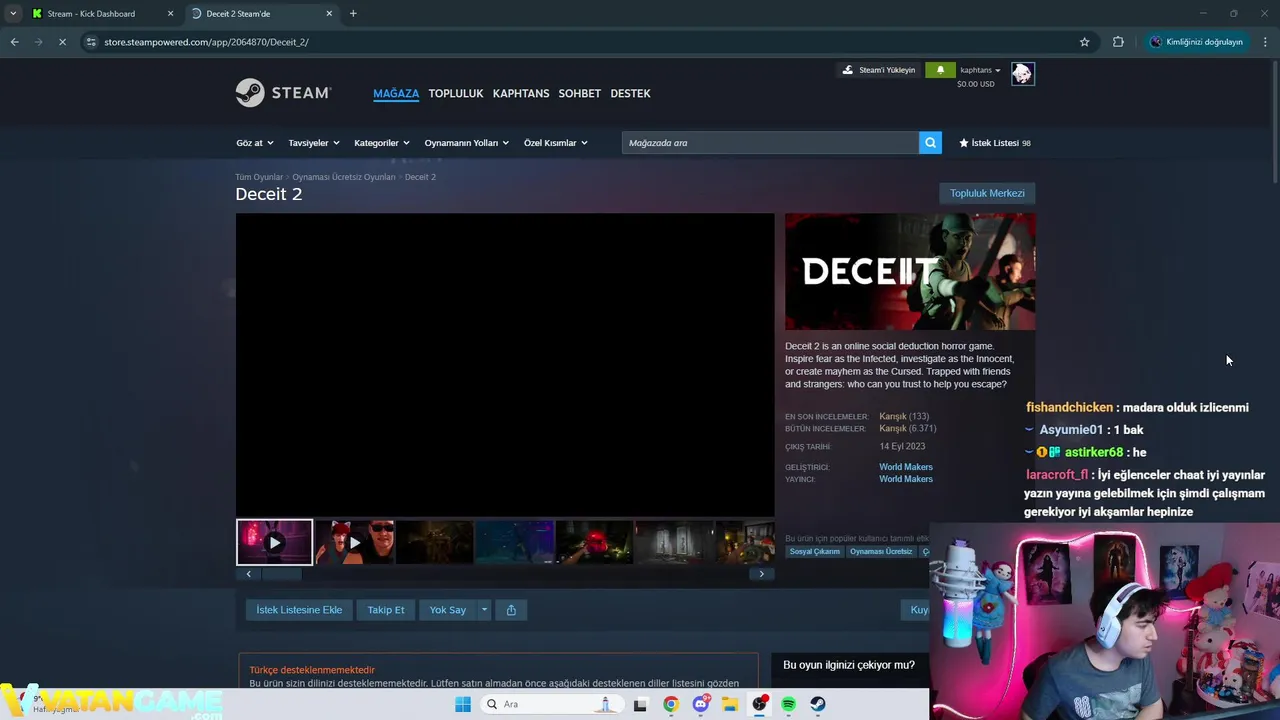Open OBS Studio from the taskbar

click(x=759, y=704)
